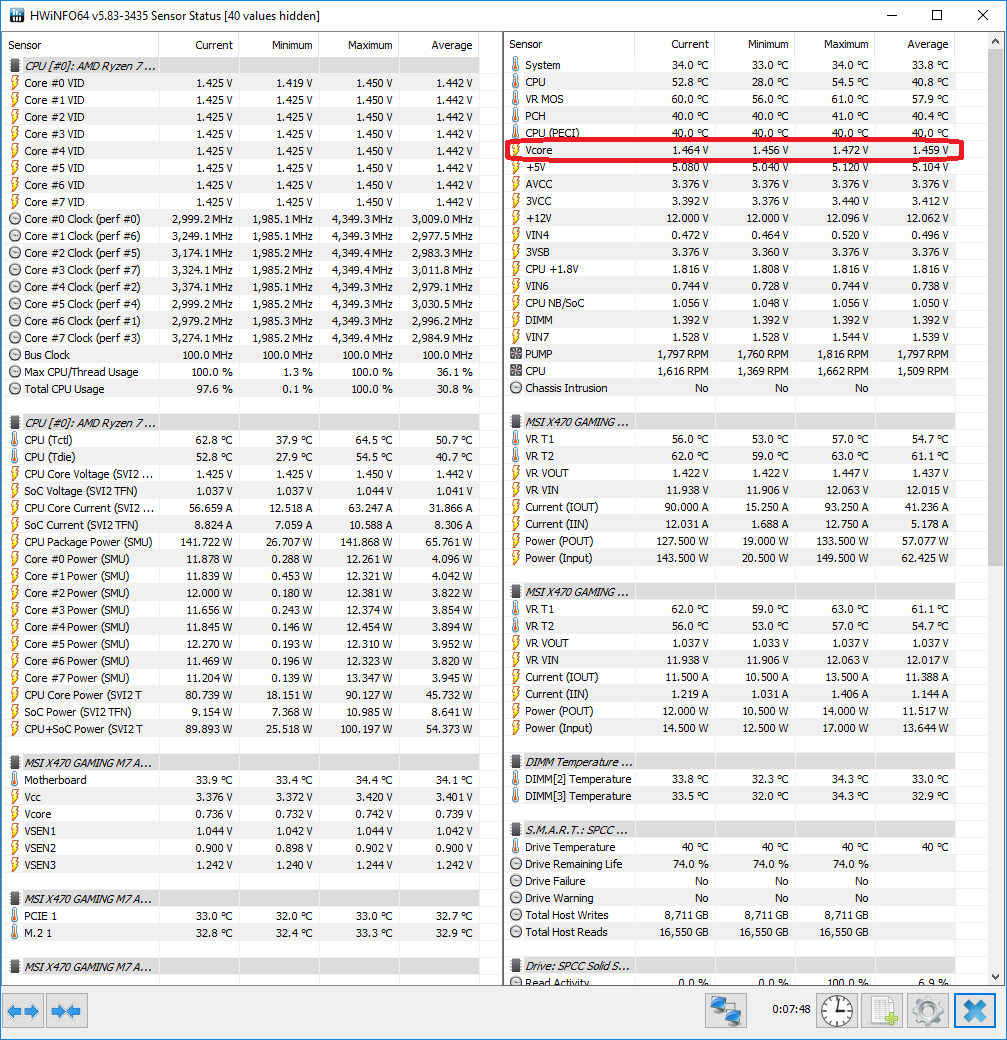Click the thermometer icon beside Motherboard
The image size is (1007, 1040).
[15, 780]
